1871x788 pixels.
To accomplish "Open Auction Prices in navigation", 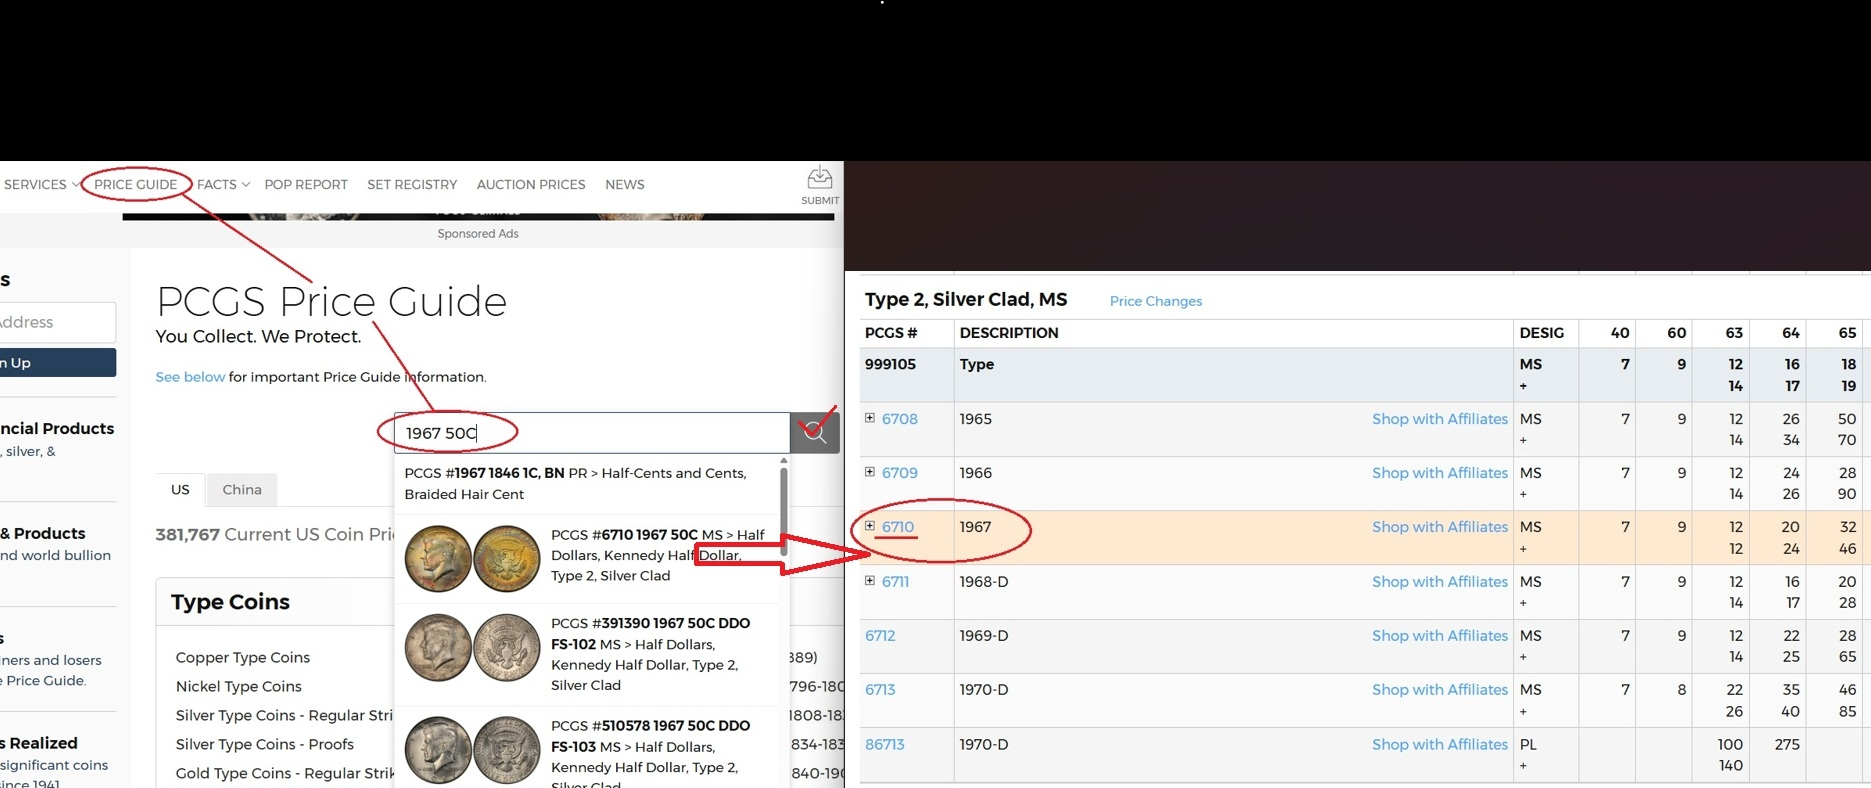I will pos(531,185).
